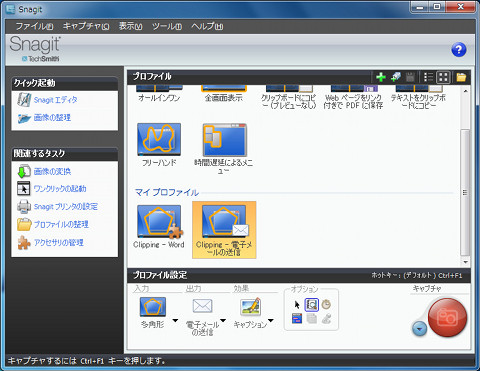Image resolution: width=480 pixels, height=371 pixels.
Task: Click the blue help question mark icon
Action: tap(459, 50)
